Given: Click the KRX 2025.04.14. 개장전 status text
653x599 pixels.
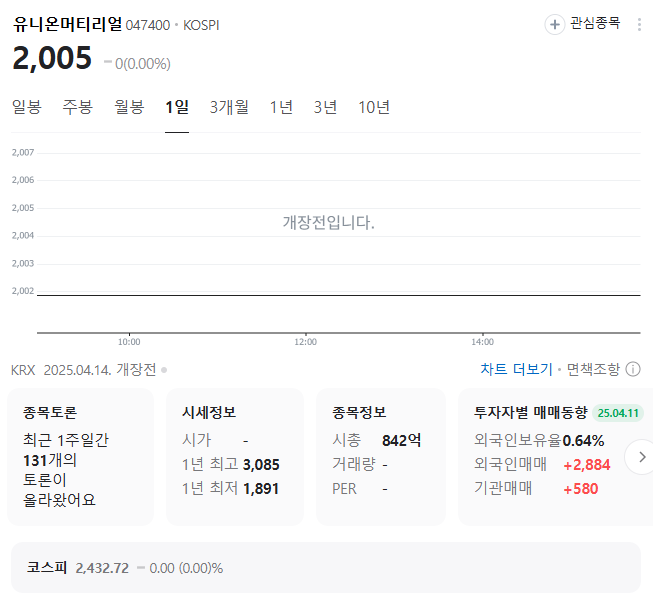Looking at the screenshot, I should [84, 369].
